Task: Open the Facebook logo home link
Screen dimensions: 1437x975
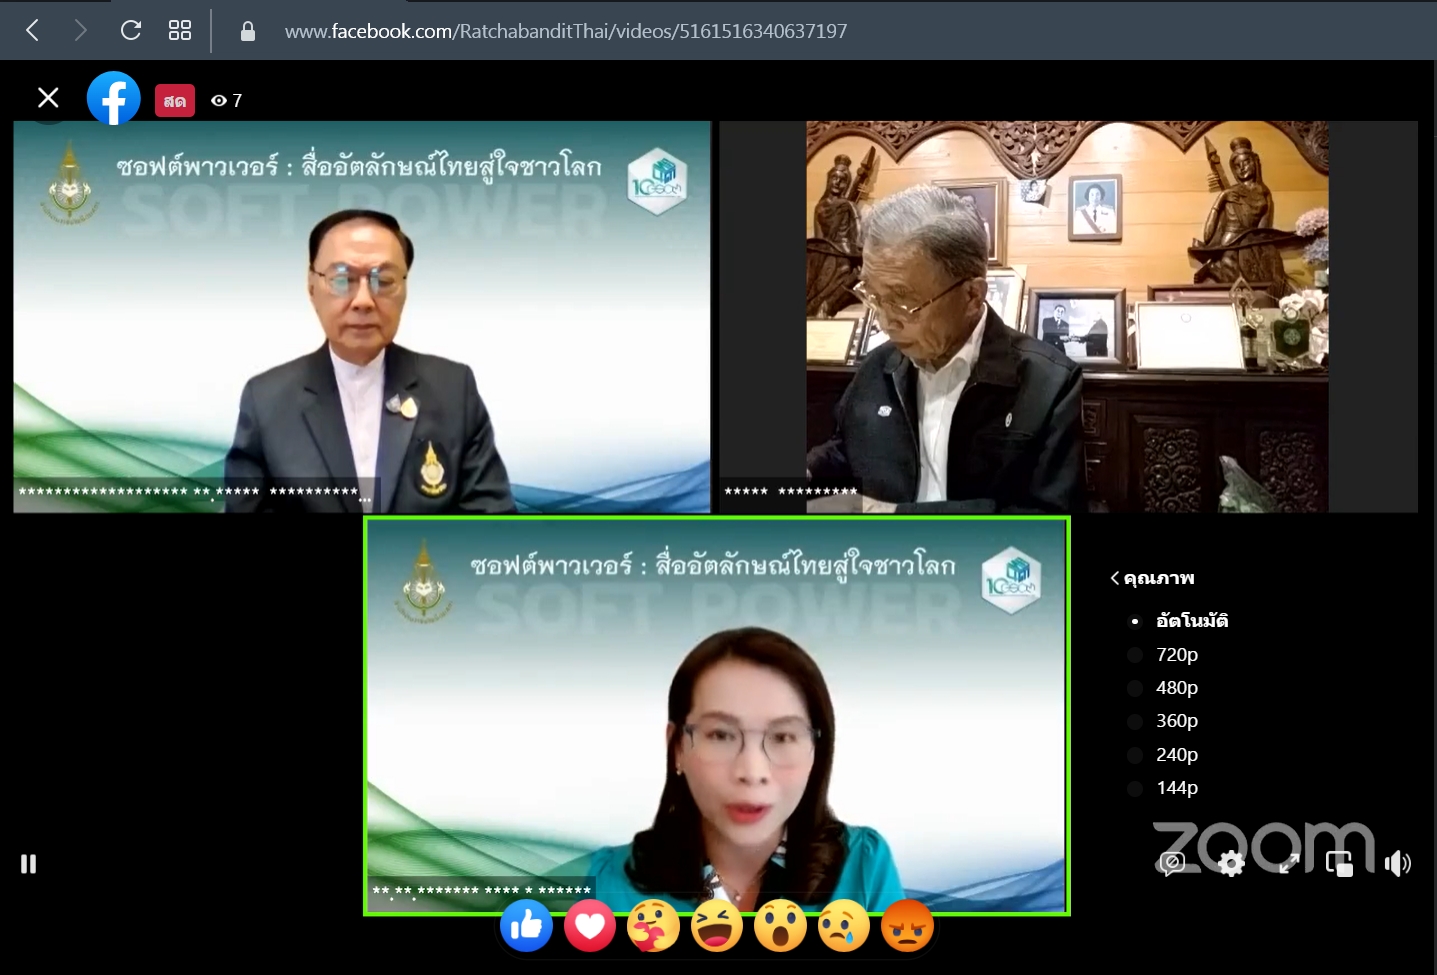Action: pos(113,99)
